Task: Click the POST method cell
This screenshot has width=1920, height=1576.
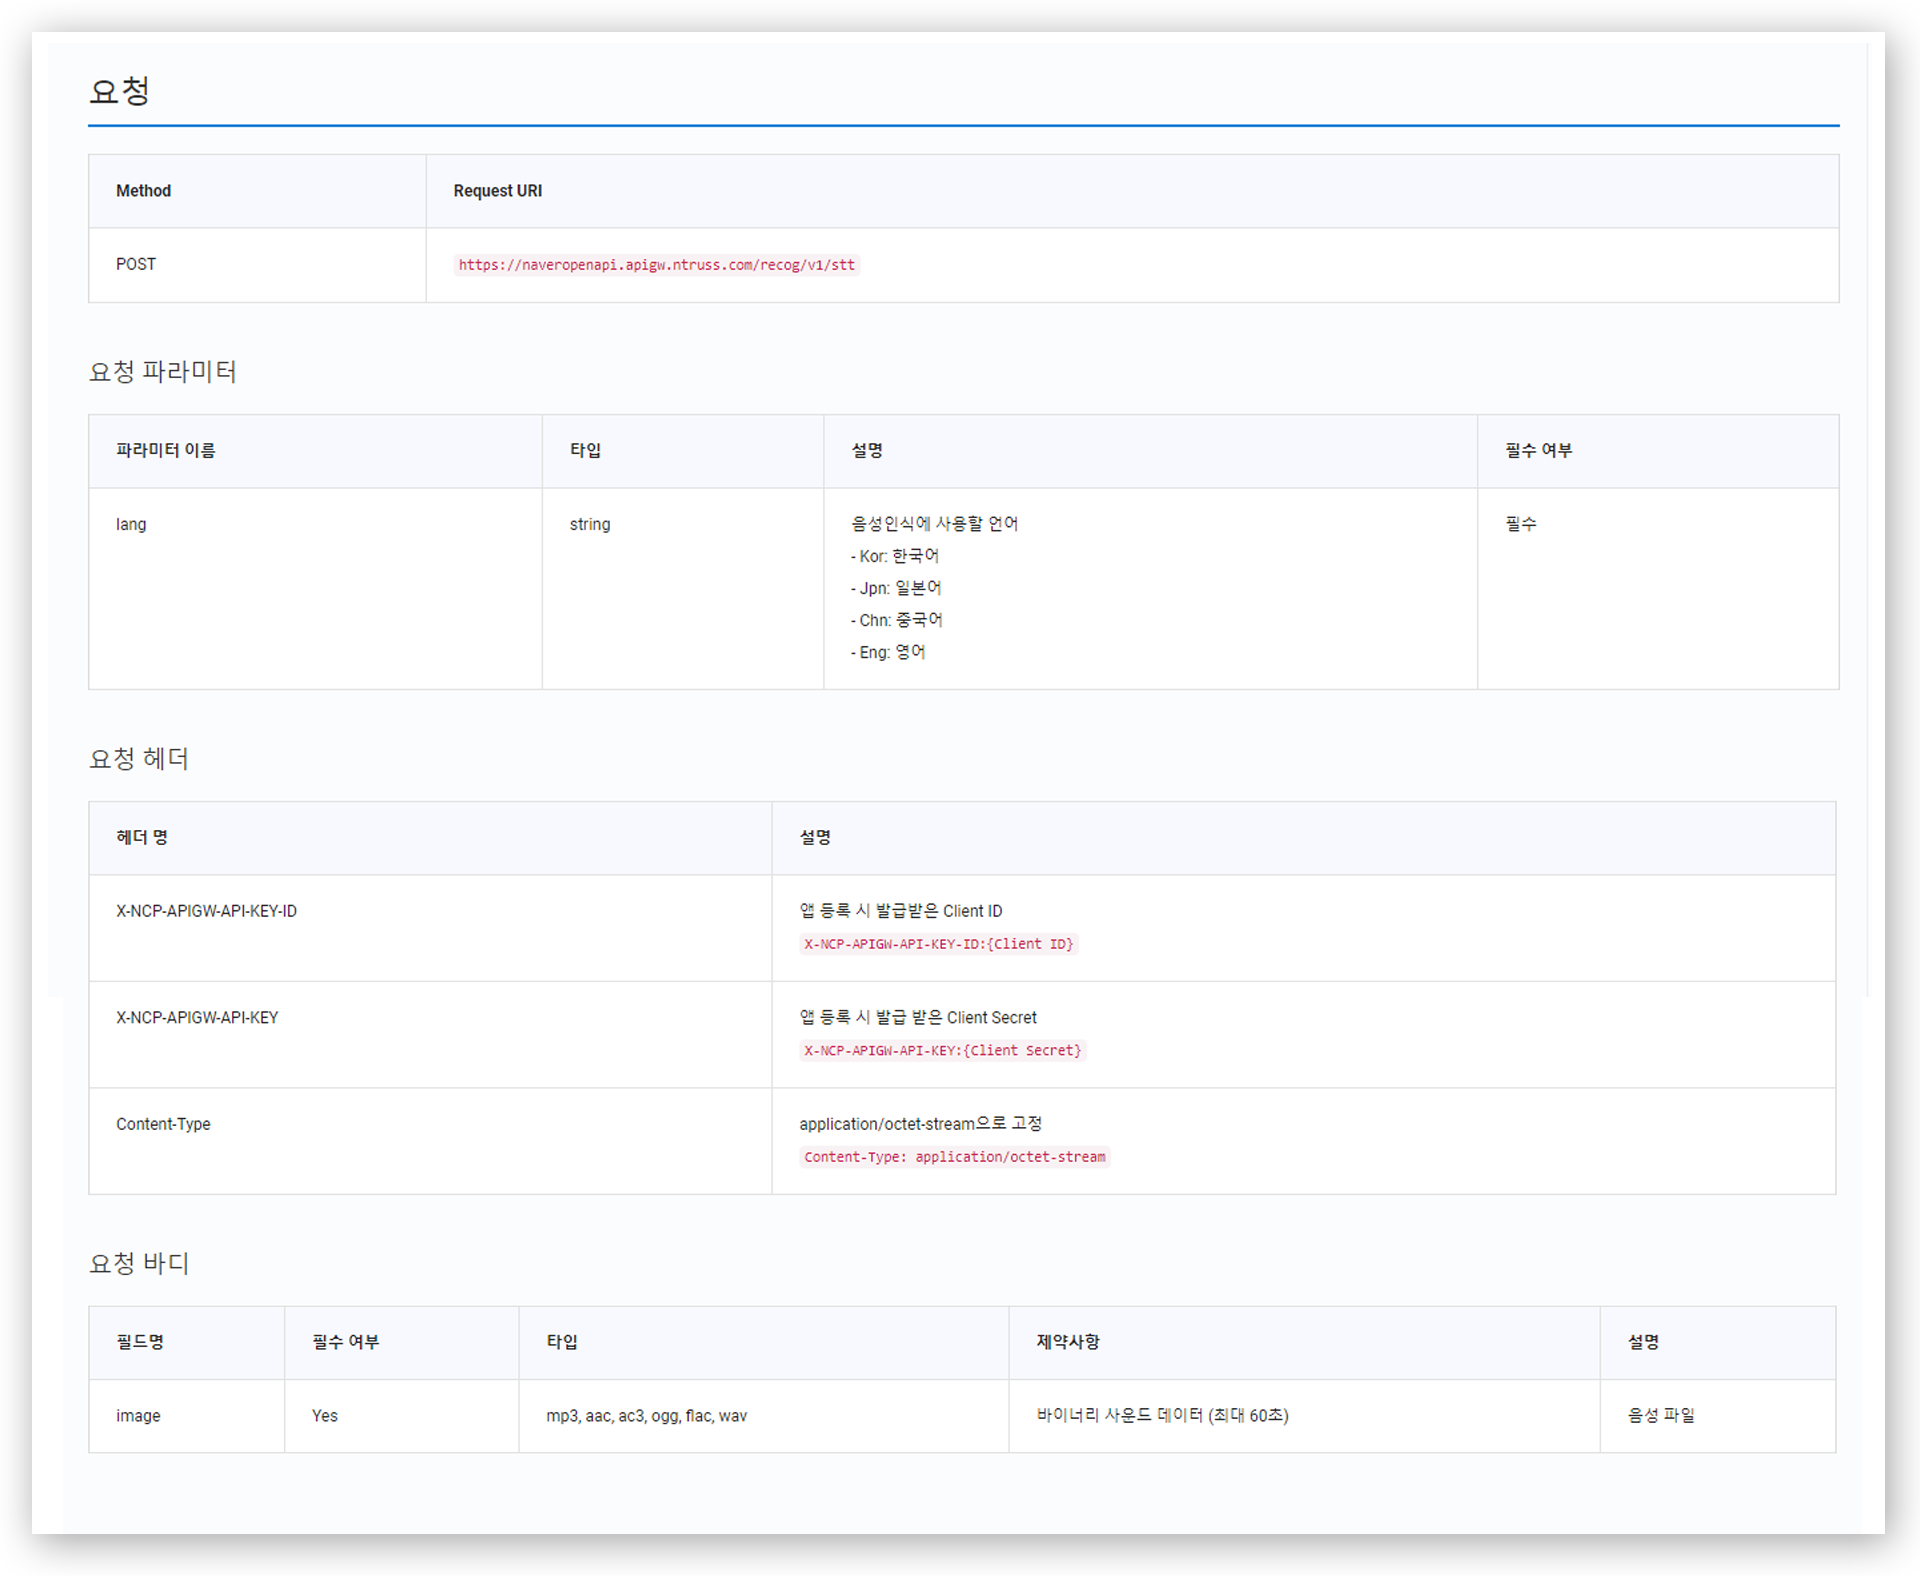Action: [136, 264]
